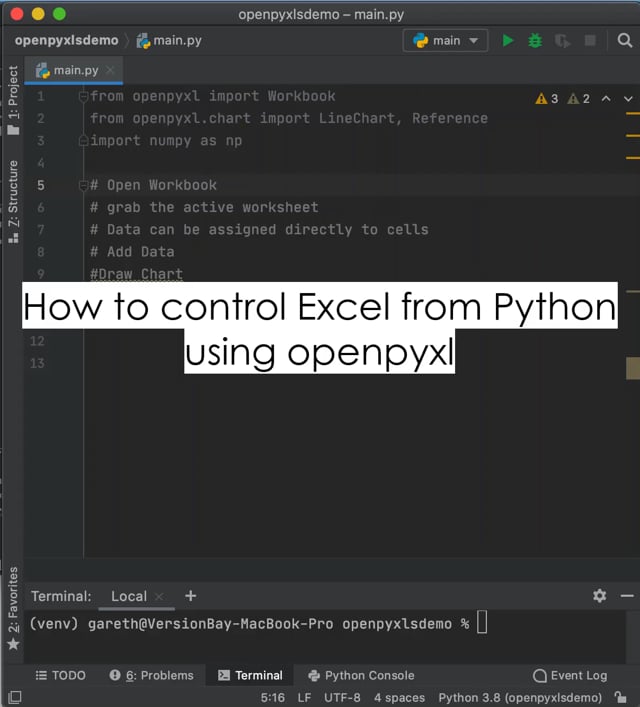640x707 pixels.
Task: Click openpyxlsdemo breadcrumb in navigation bar
Action: point(66,41)
